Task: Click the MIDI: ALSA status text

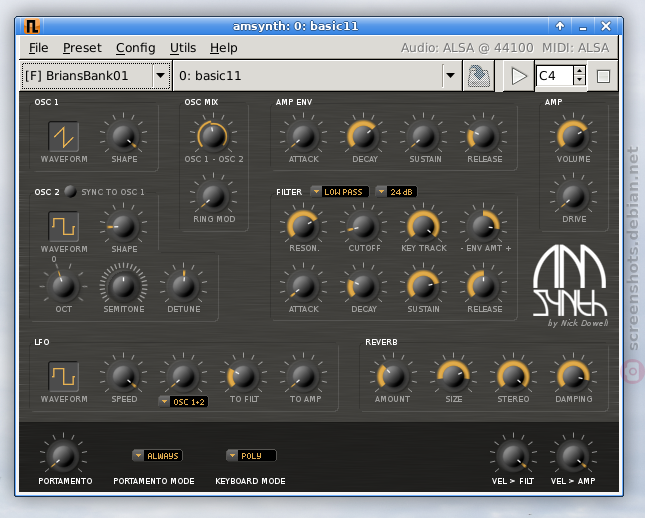Action: [575, 48]
